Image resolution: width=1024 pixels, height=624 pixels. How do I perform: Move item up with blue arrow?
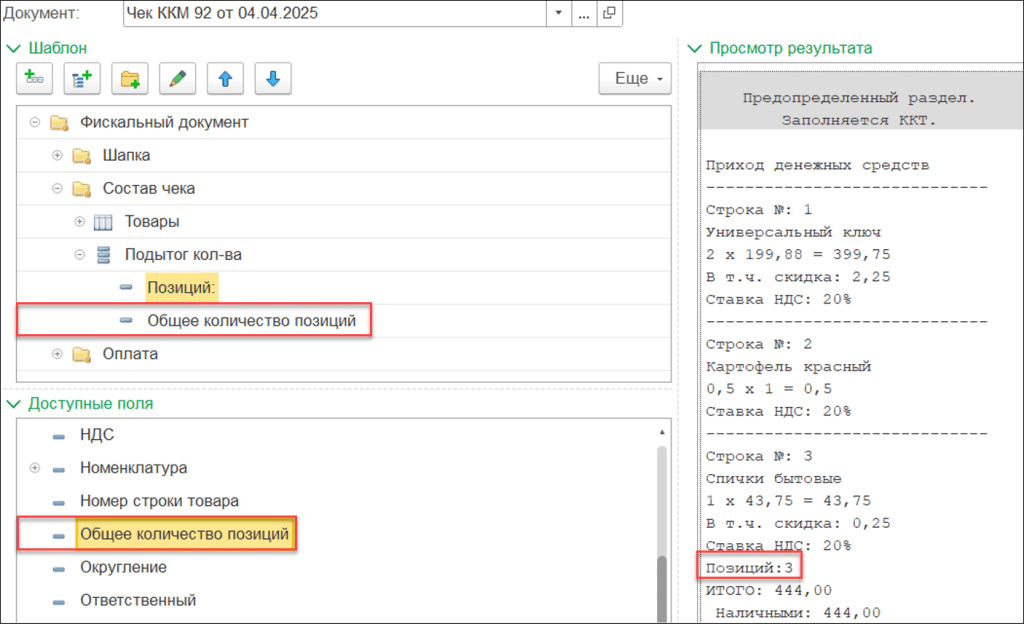click(x=225, y=79)
